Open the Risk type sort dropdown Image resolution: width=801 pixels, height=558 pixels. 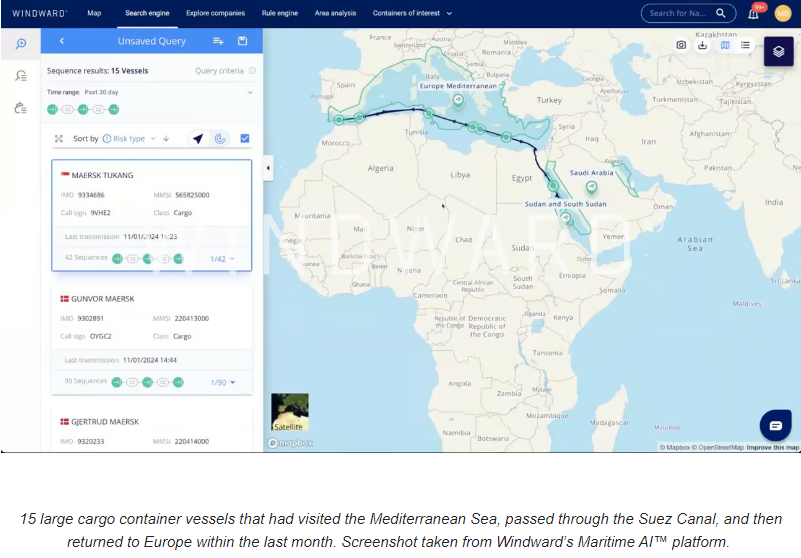[x=129, y=138]
